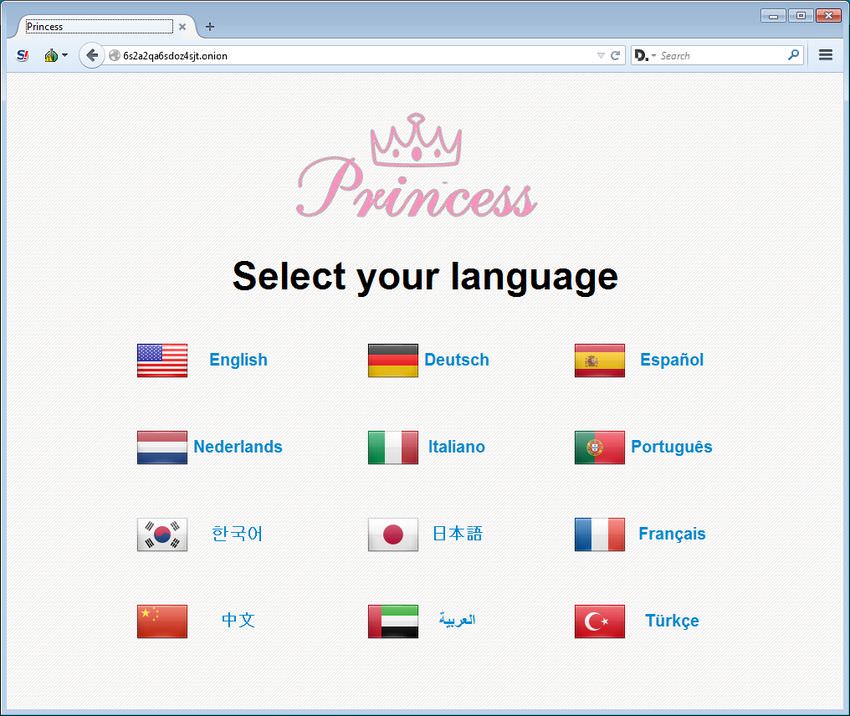850x716 pixels.
Task: Reload the page with the refresh icon
Action: pyautogui.click(x=615, y=56)
